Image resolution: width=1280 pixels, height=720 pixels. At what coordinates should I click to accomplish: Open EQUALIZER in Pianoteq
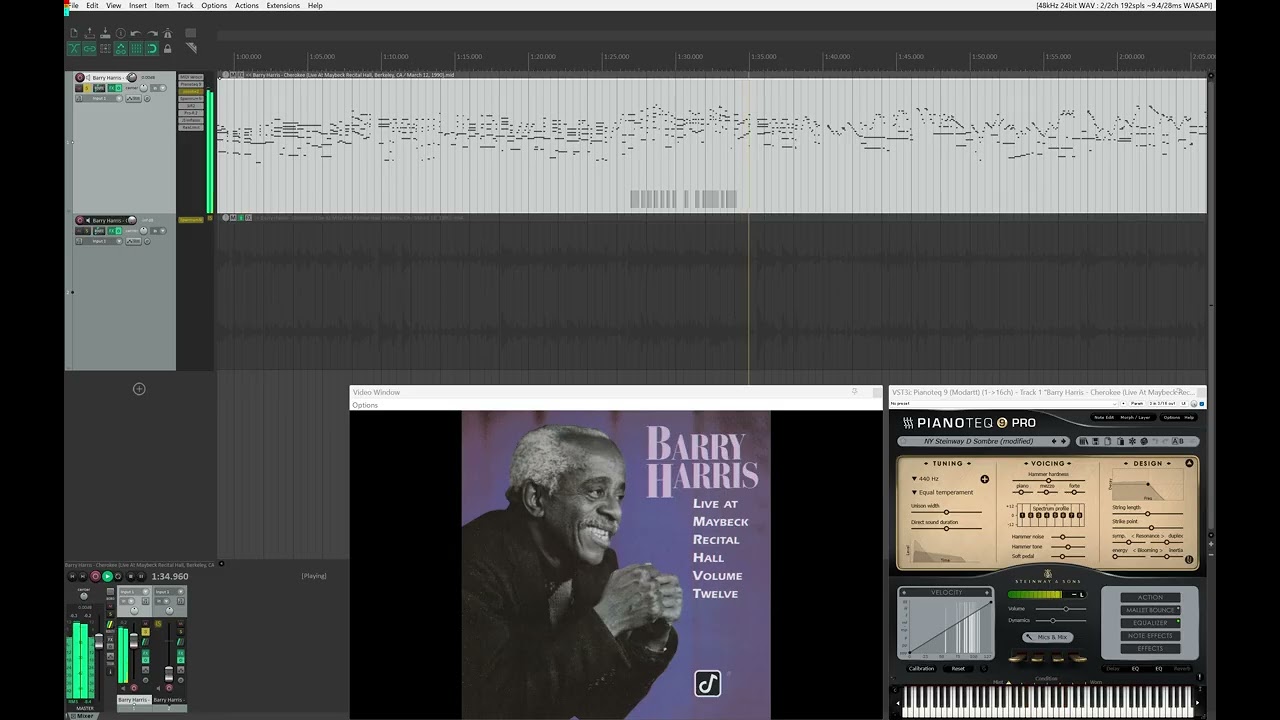click(1150, 623)
